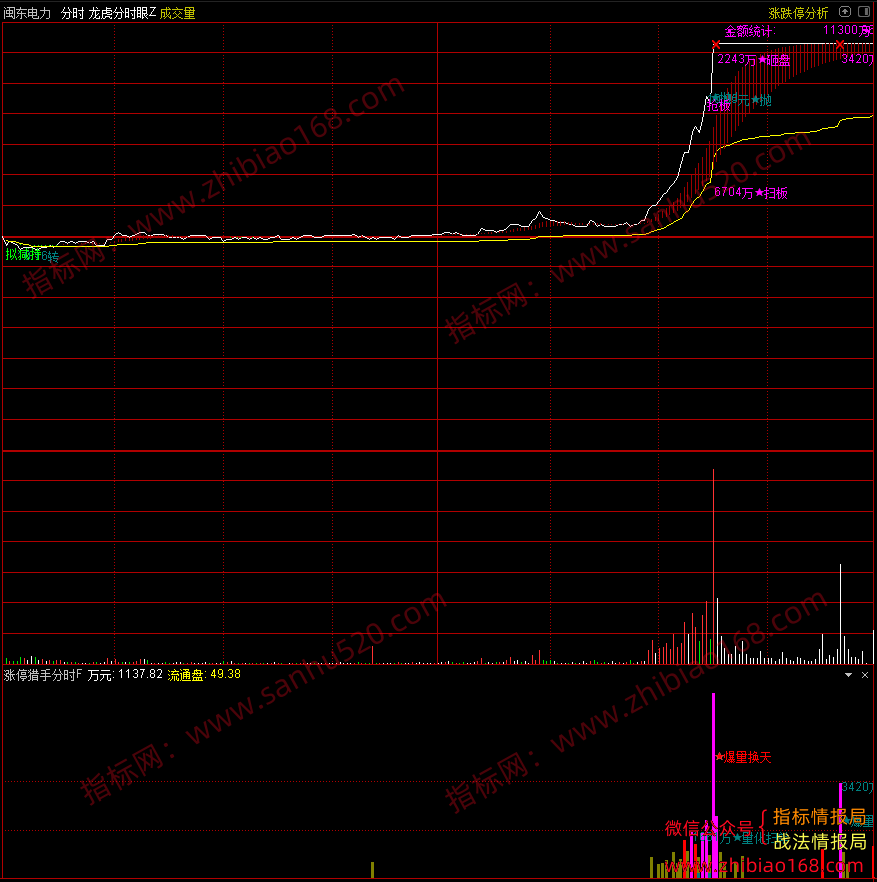Click the second red X limit-up marker

pyautogui.click(x=840, y=44)
